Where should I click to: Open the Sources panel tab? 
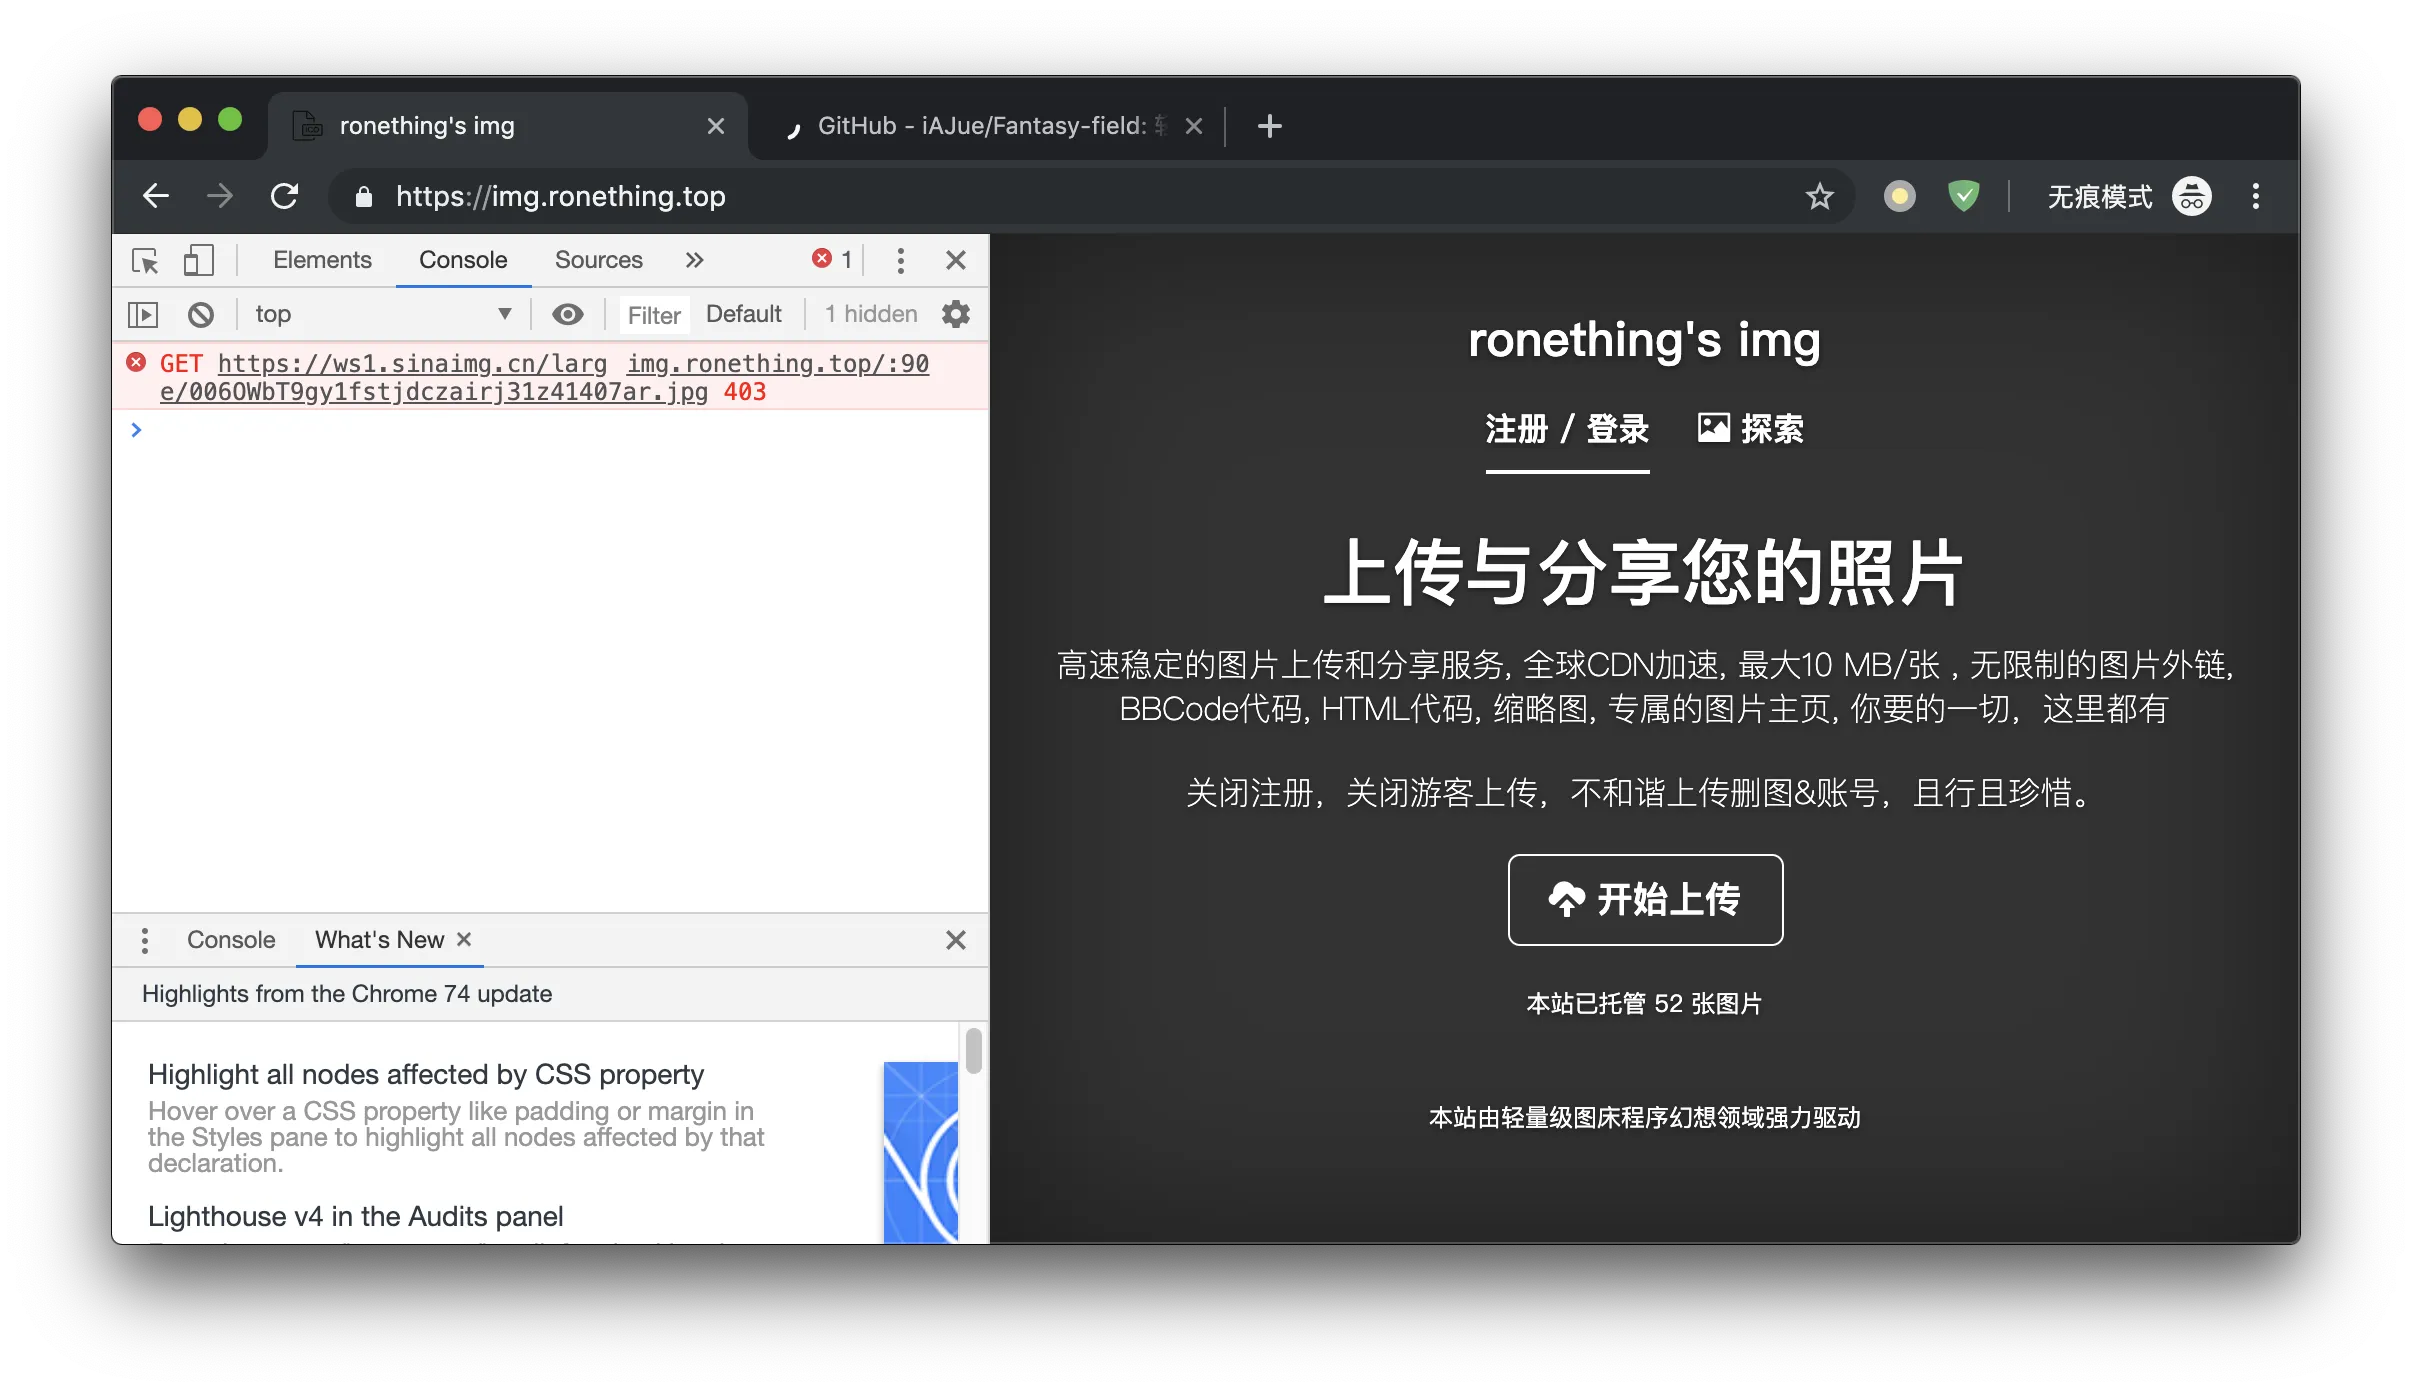[598, 260]
